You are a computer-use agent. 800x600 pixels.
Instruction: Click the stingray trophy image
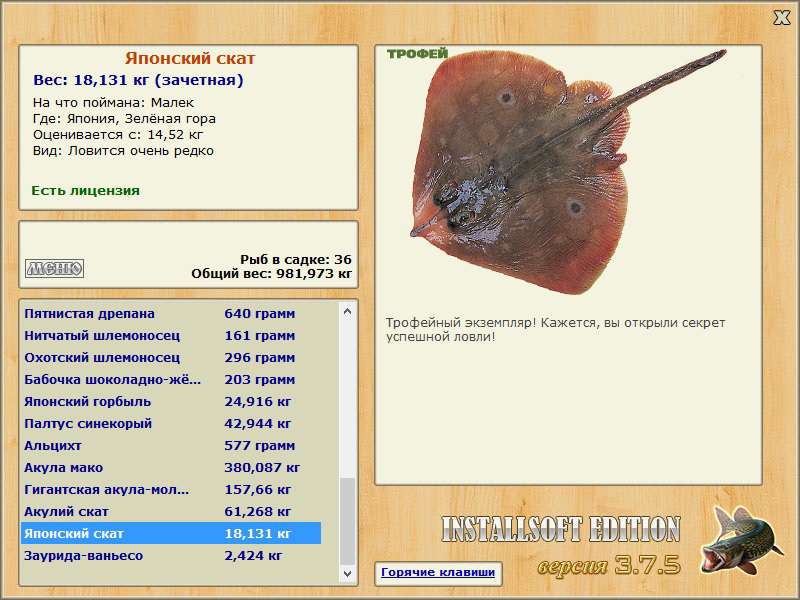pyautogui.click(x=566, y=171)
